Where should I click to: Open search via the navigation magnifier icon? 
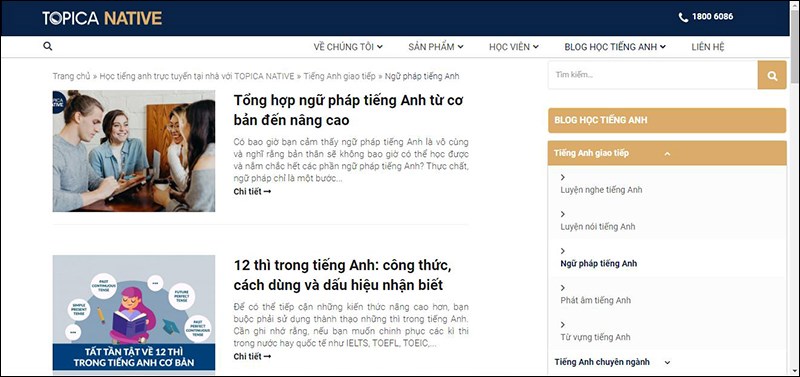tap(47, 46)
